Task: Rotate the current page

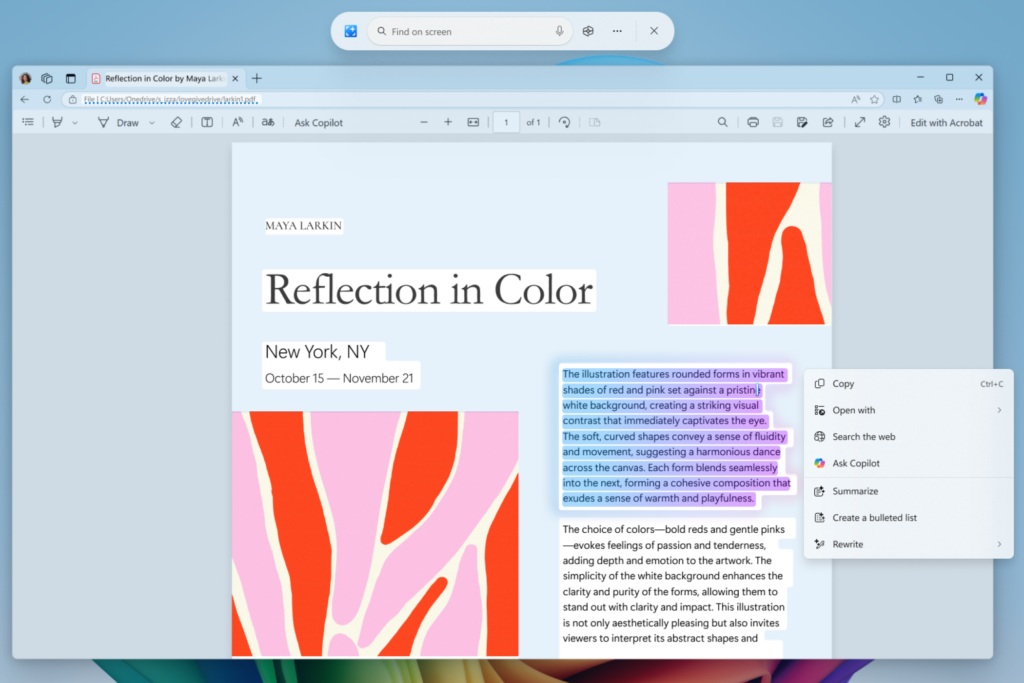Action: click(565, 121)
